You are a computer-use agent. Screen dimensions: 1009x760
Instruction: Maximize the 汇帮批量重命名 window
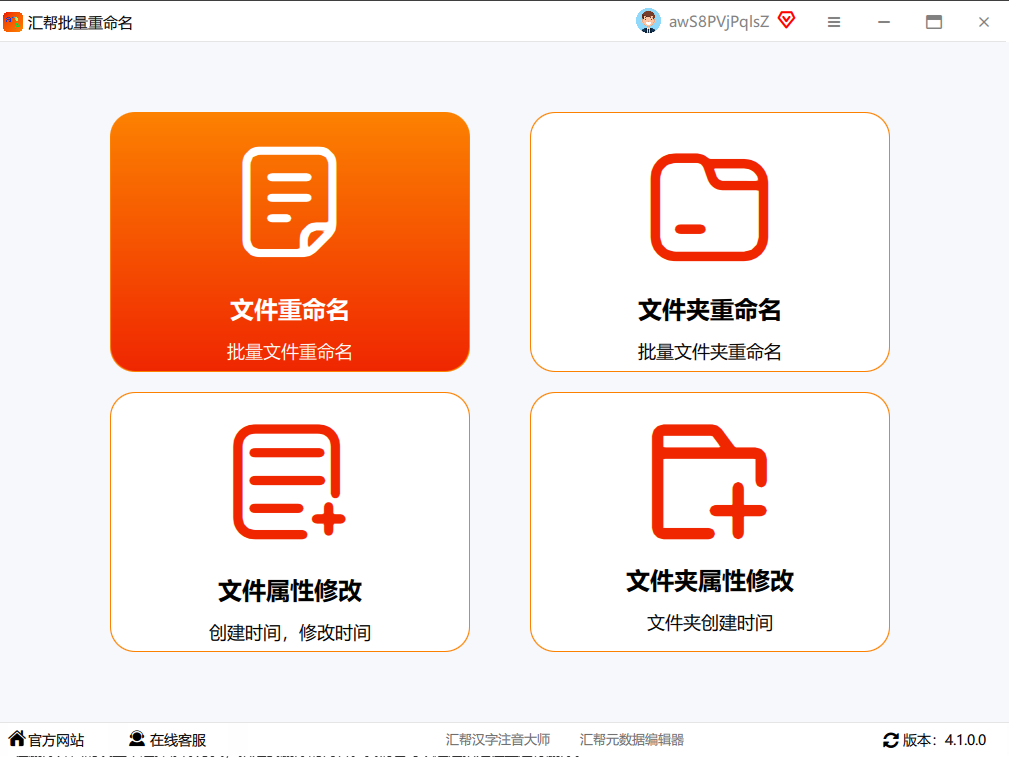pyautogui.click(x=934, y=22)
